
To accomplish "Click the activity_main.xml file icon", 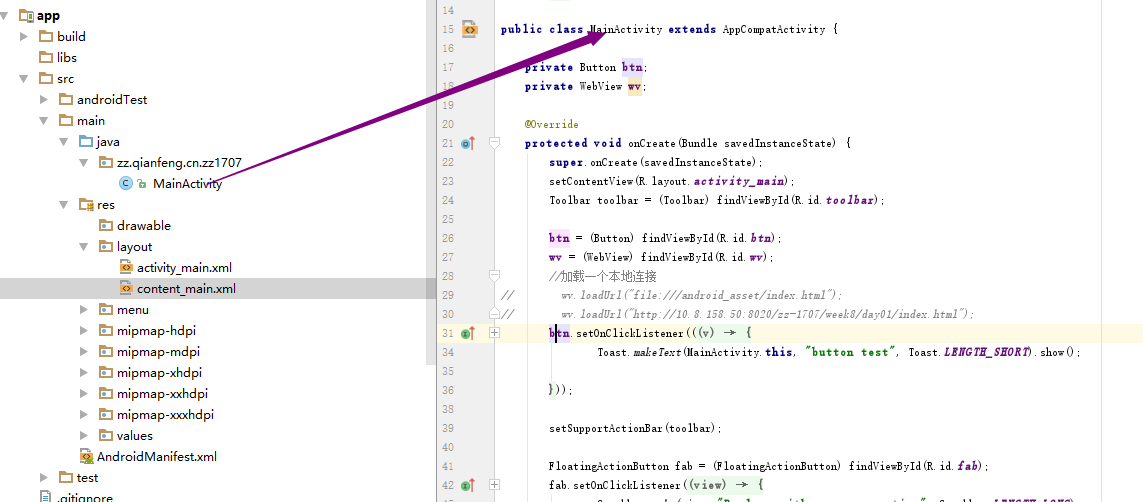I will click(x=125, y=268).
